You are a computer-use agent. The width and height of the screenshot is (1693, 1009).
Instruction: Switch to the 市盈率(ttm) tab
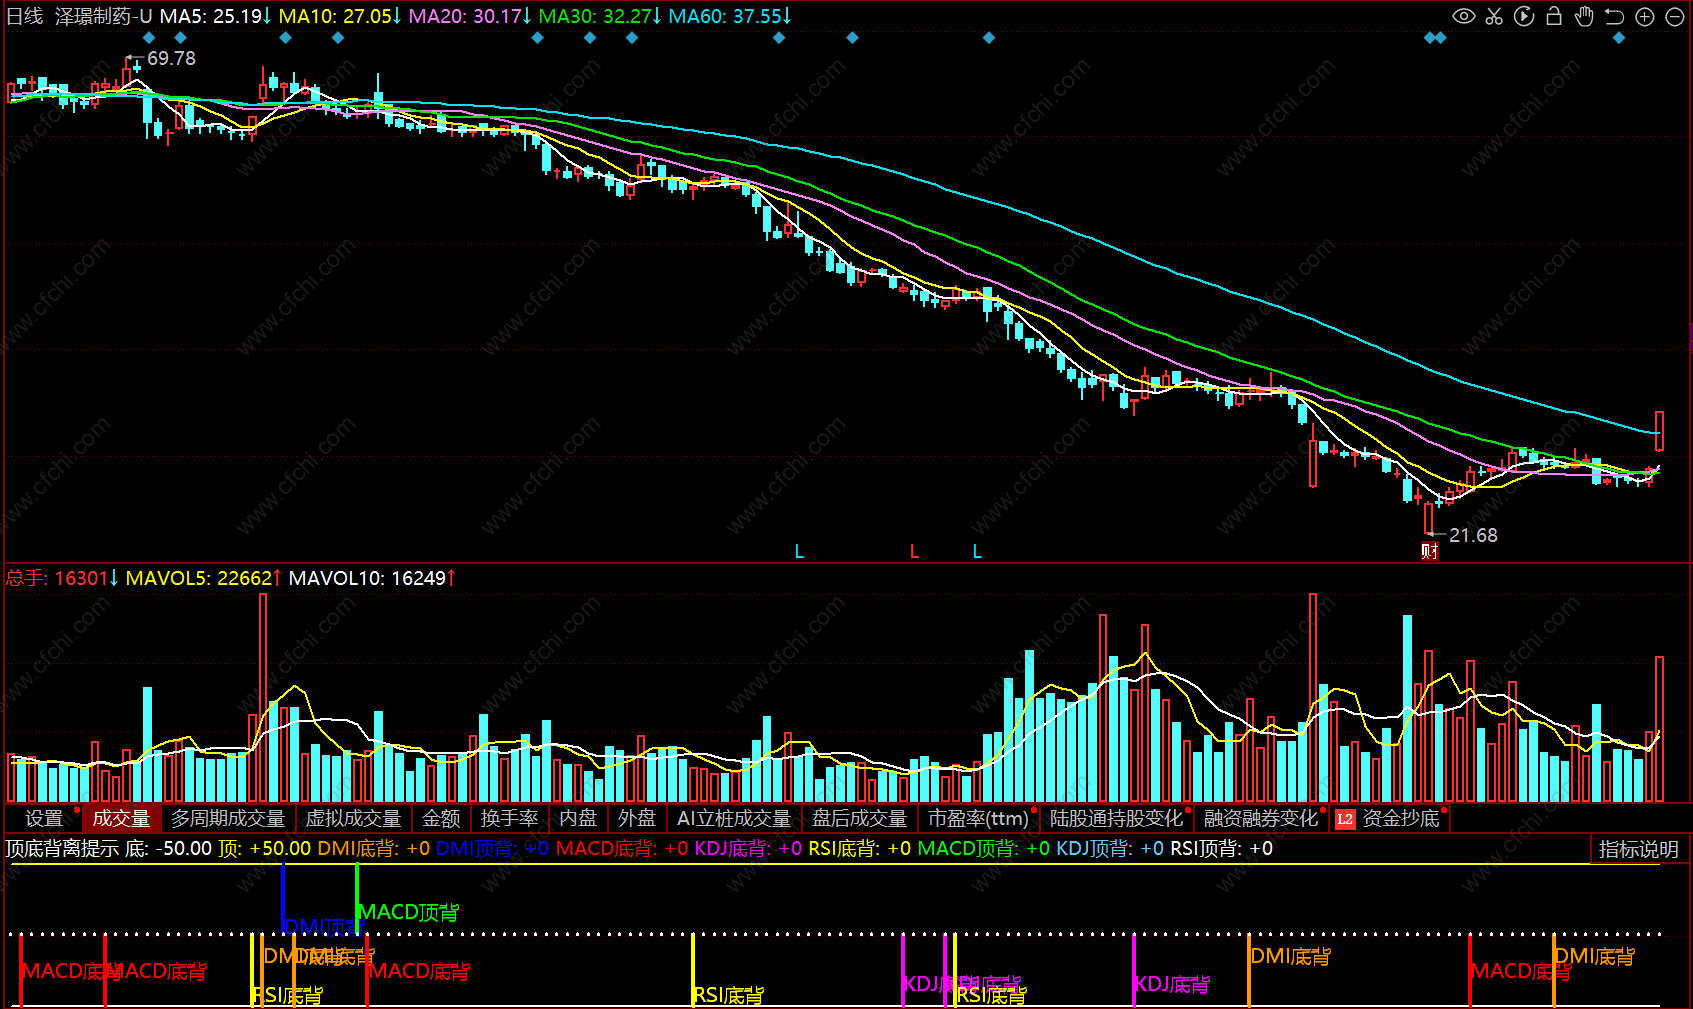(979, 818)
